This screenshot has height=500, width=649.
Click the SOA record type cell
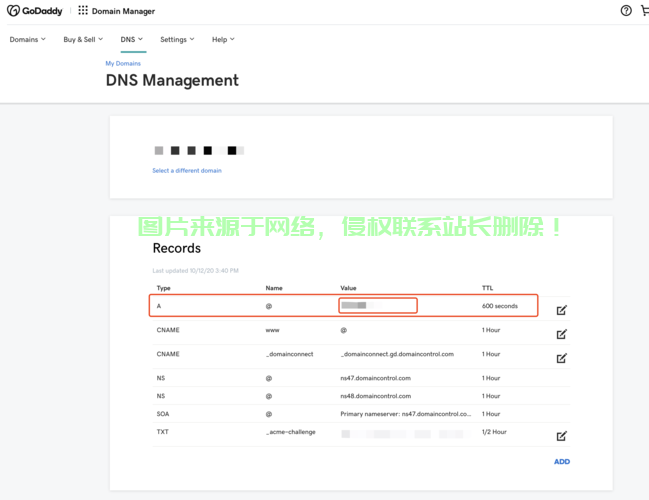coord(163,414)
